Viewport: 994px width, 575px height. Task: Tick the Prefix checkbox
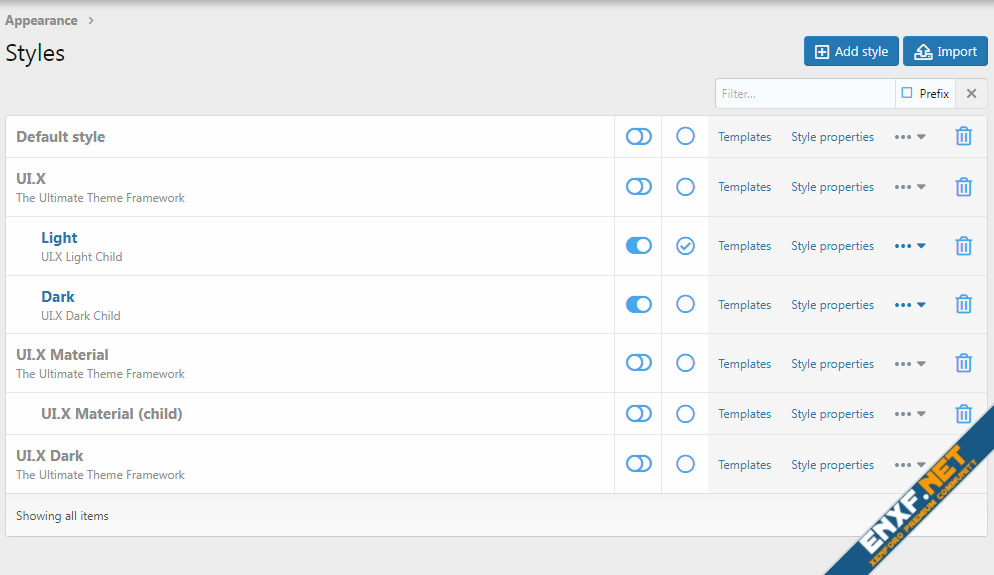point(907,93)
